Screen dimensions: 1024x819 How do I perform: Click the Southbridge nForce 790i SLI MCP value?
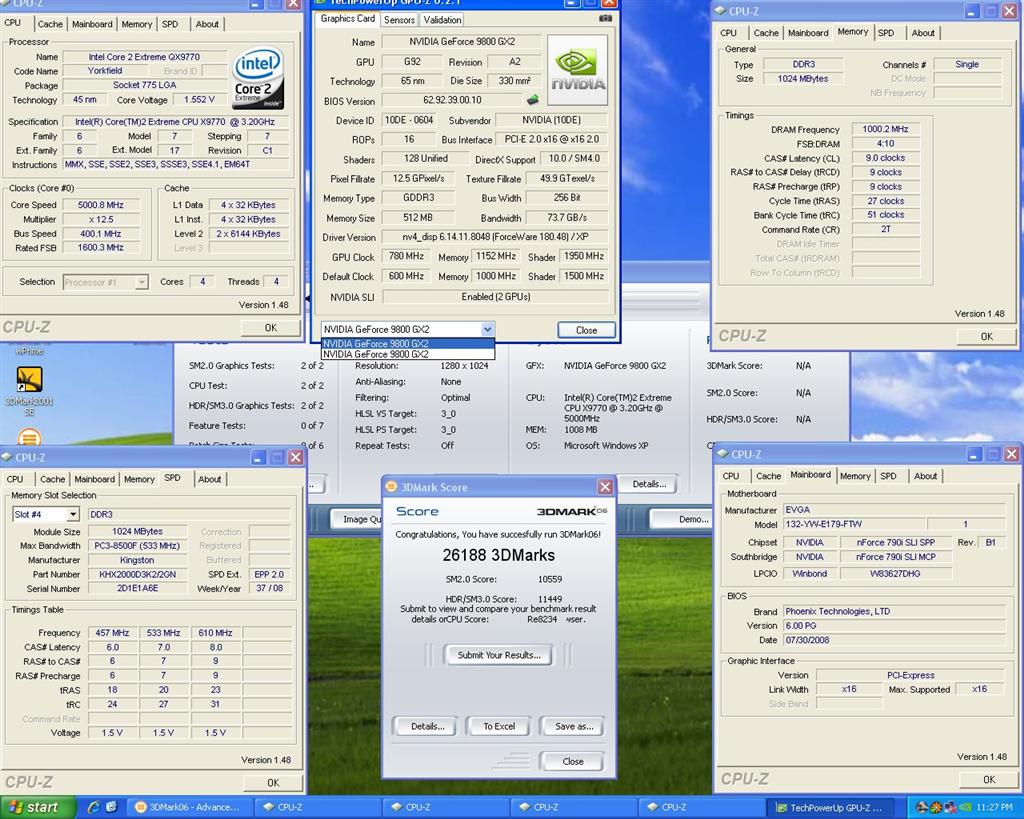point(895,556)
